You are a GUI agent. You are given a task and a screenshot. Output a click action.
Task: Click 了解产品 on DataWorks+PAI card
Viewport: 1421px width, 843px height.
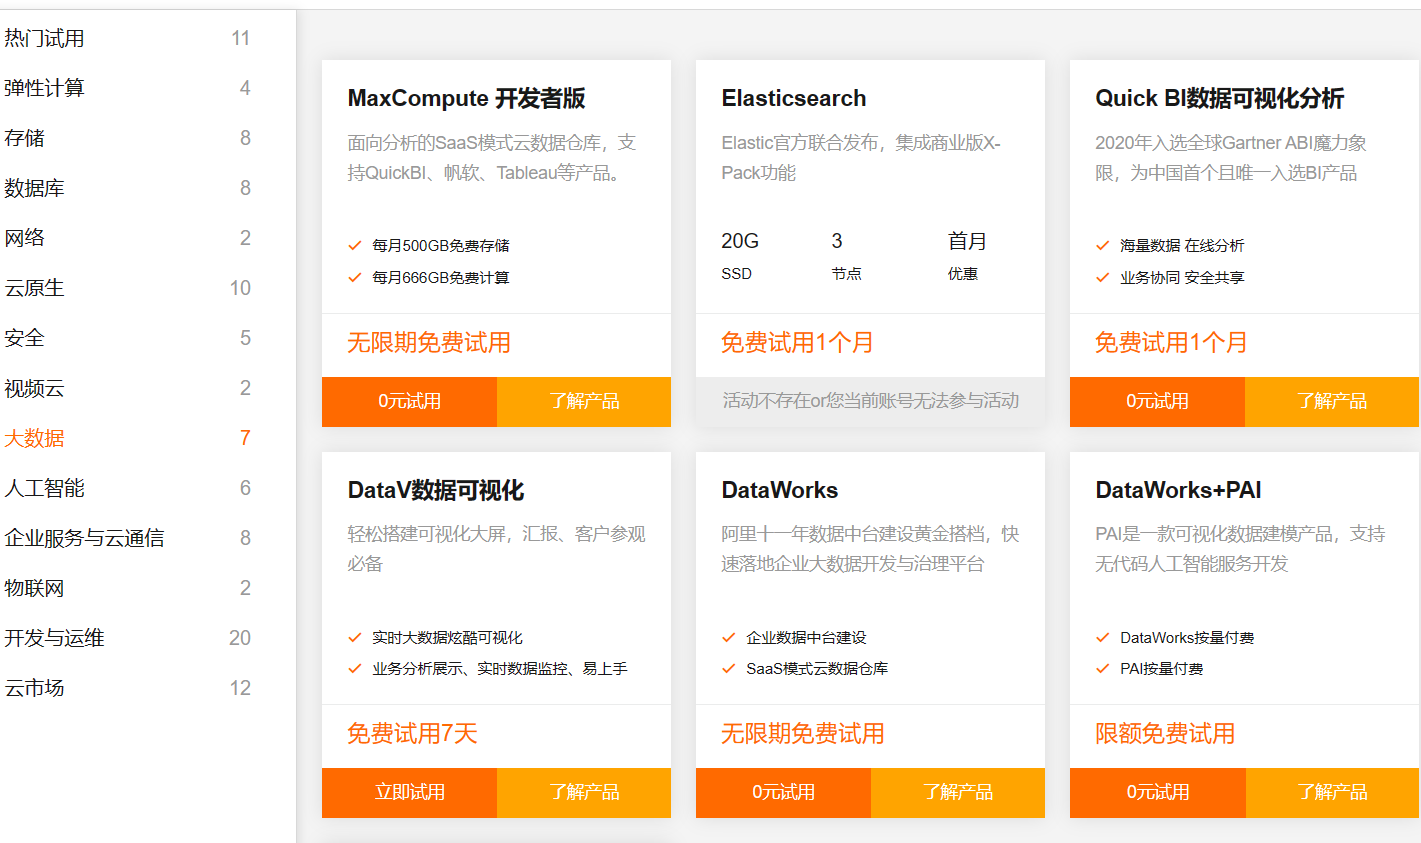[1332, 792]
